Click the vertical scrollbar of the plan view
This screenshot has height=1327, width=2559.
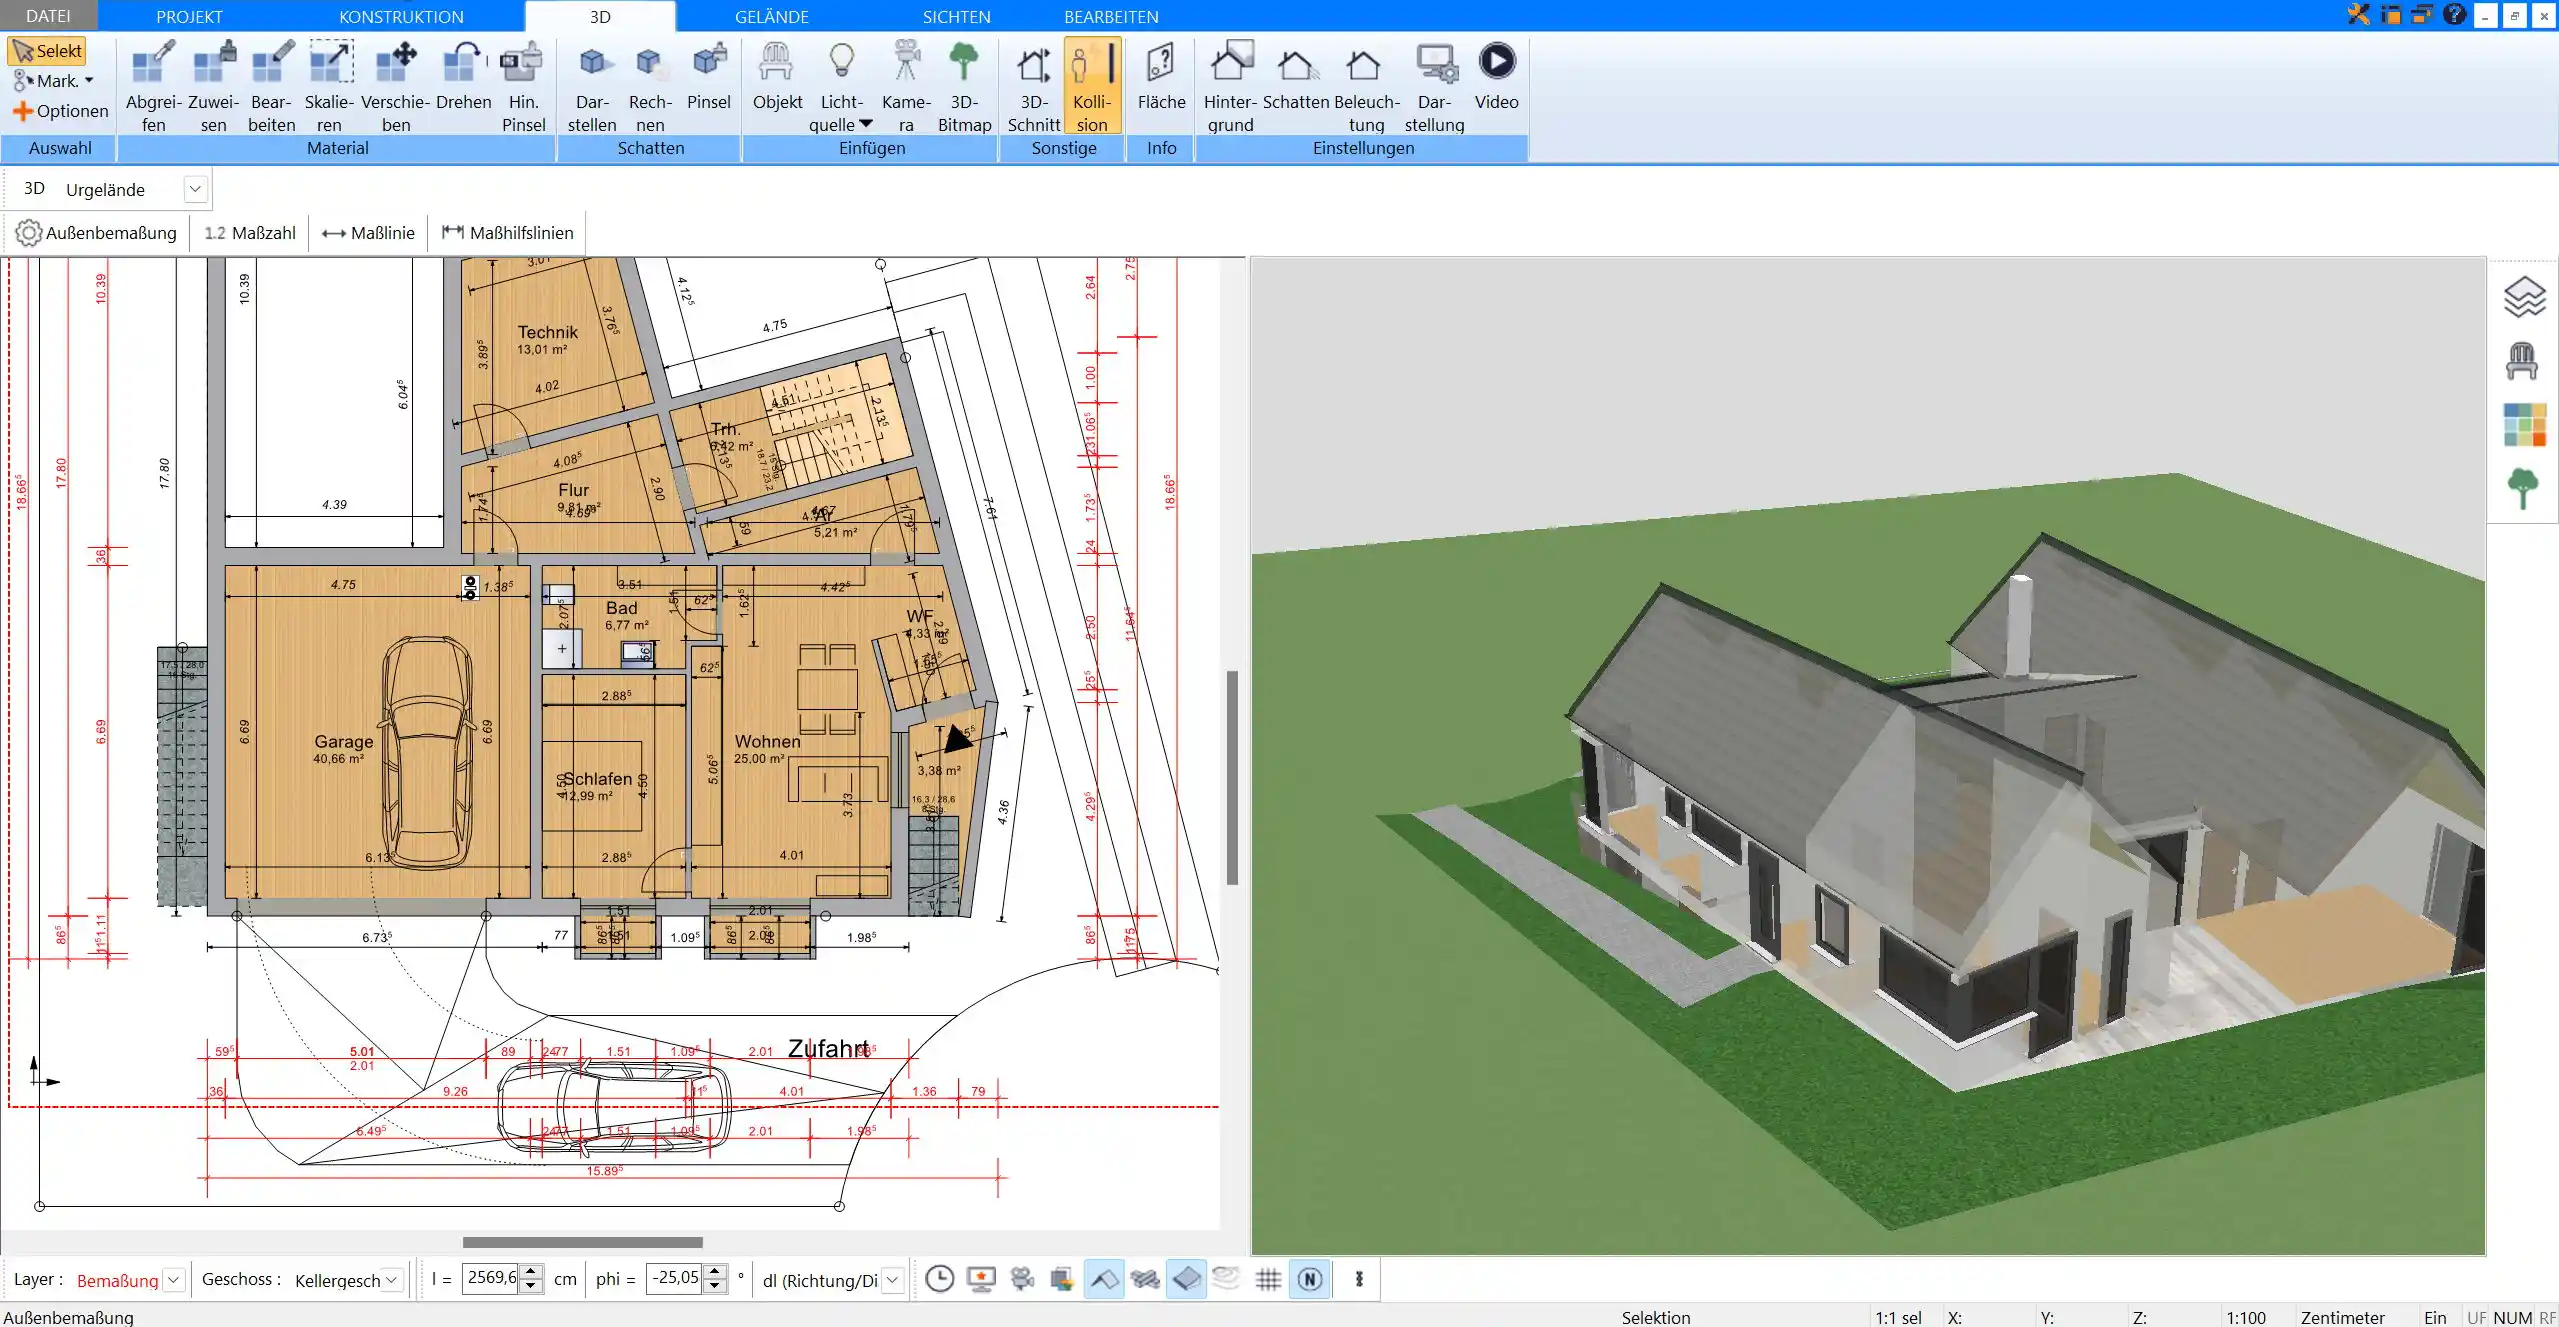coord(1232,778)
